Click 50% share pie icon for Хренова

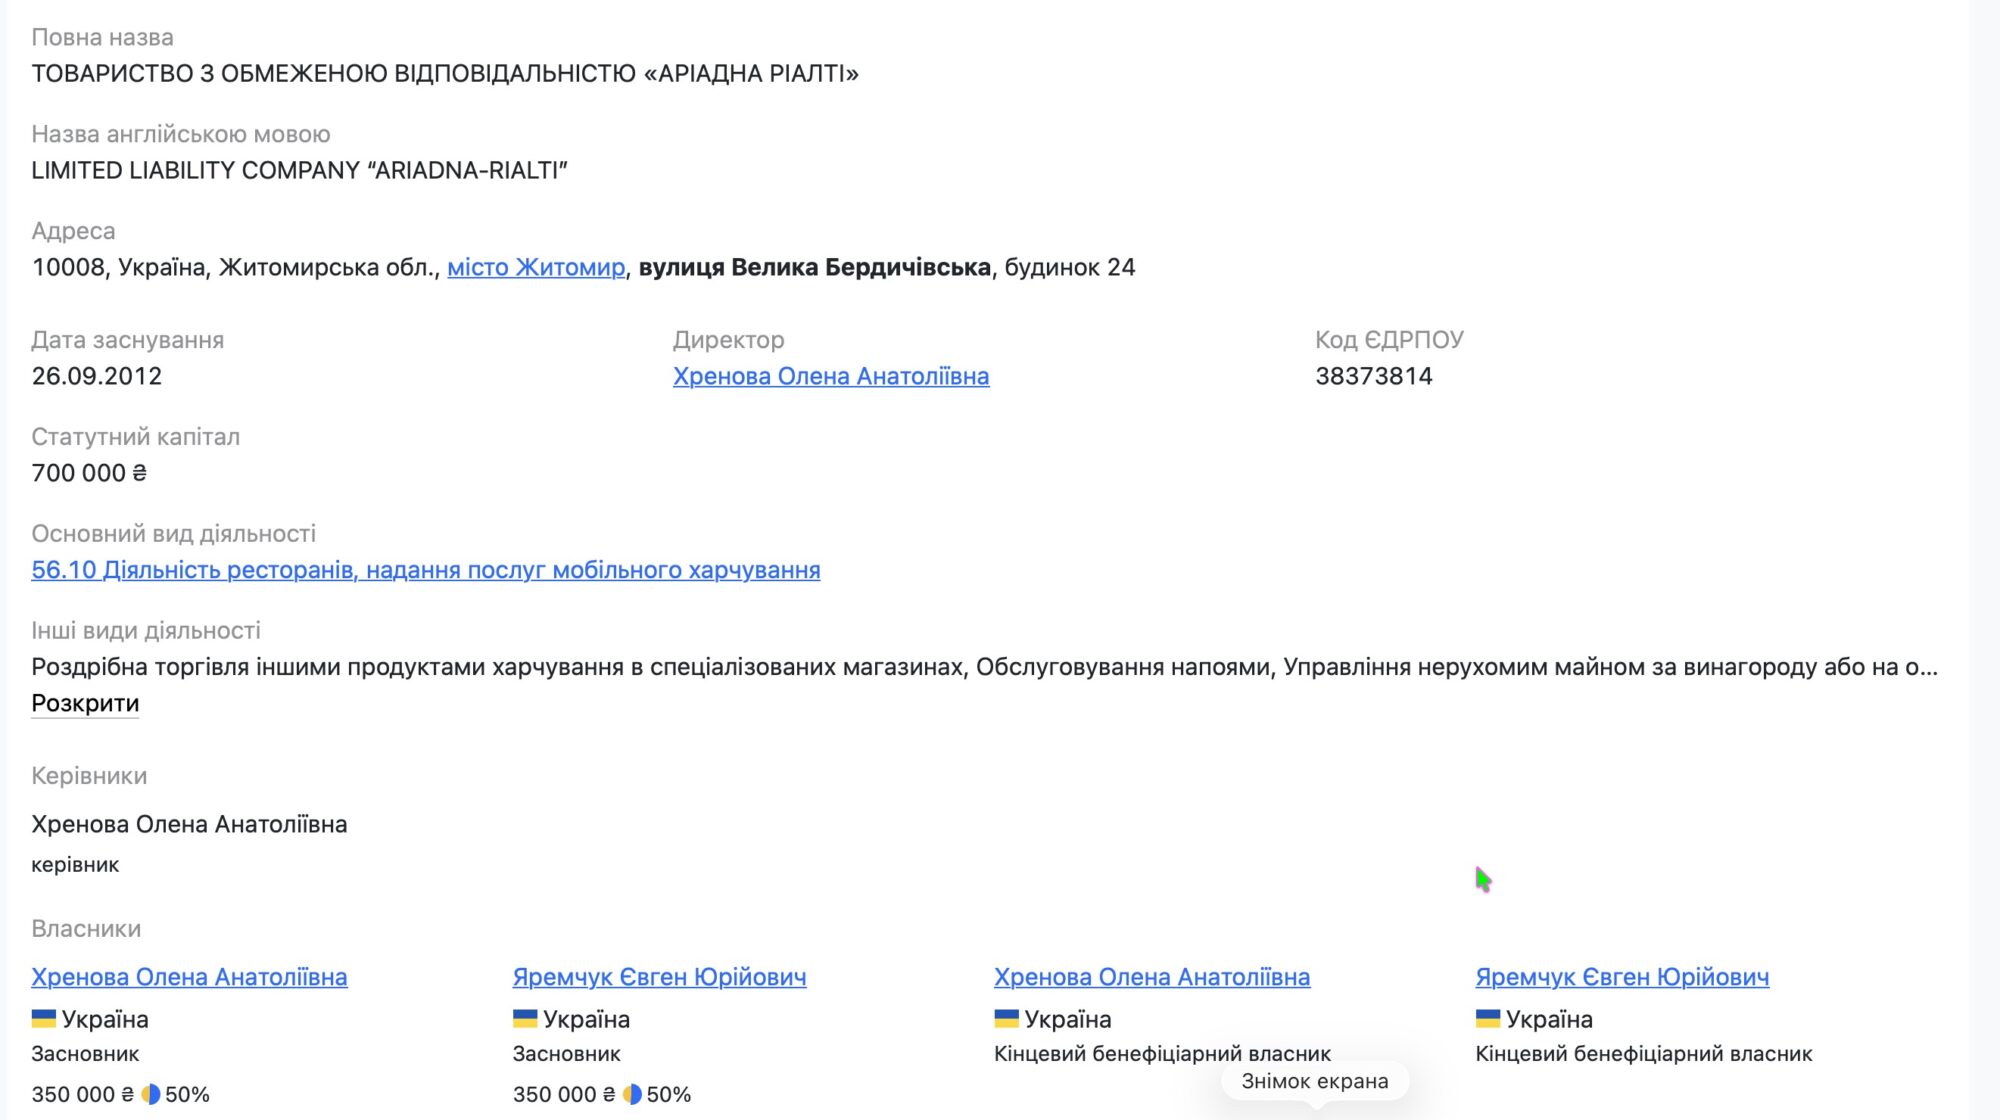tap(151, 1094)
